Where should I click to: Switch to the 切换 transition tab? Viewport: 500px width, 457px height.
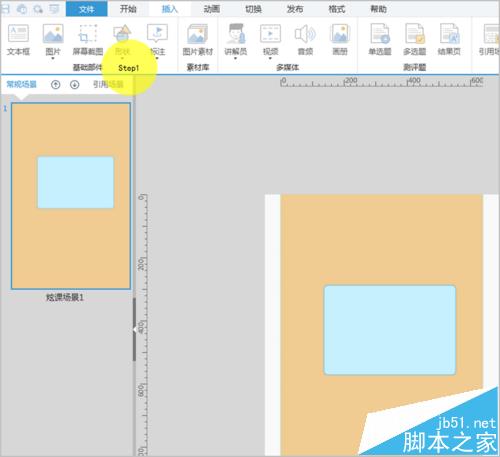pyautogui.click(x=253, y=9)
